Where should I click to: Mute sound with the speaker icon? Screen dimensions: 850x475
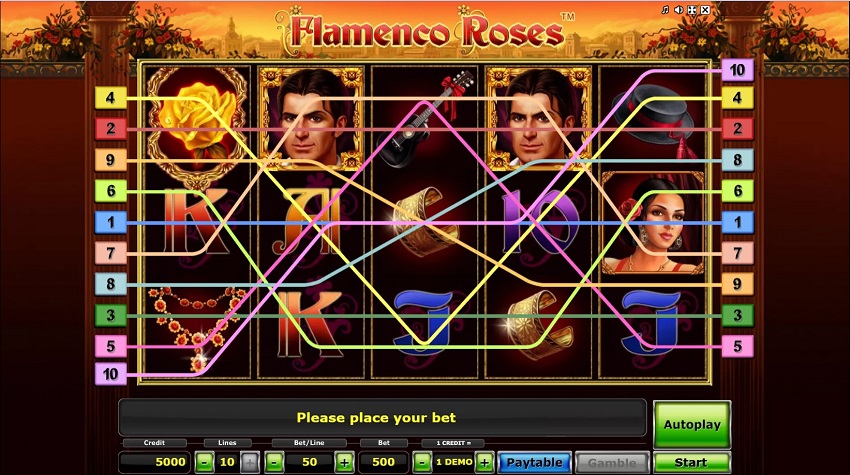pos(678,10)
